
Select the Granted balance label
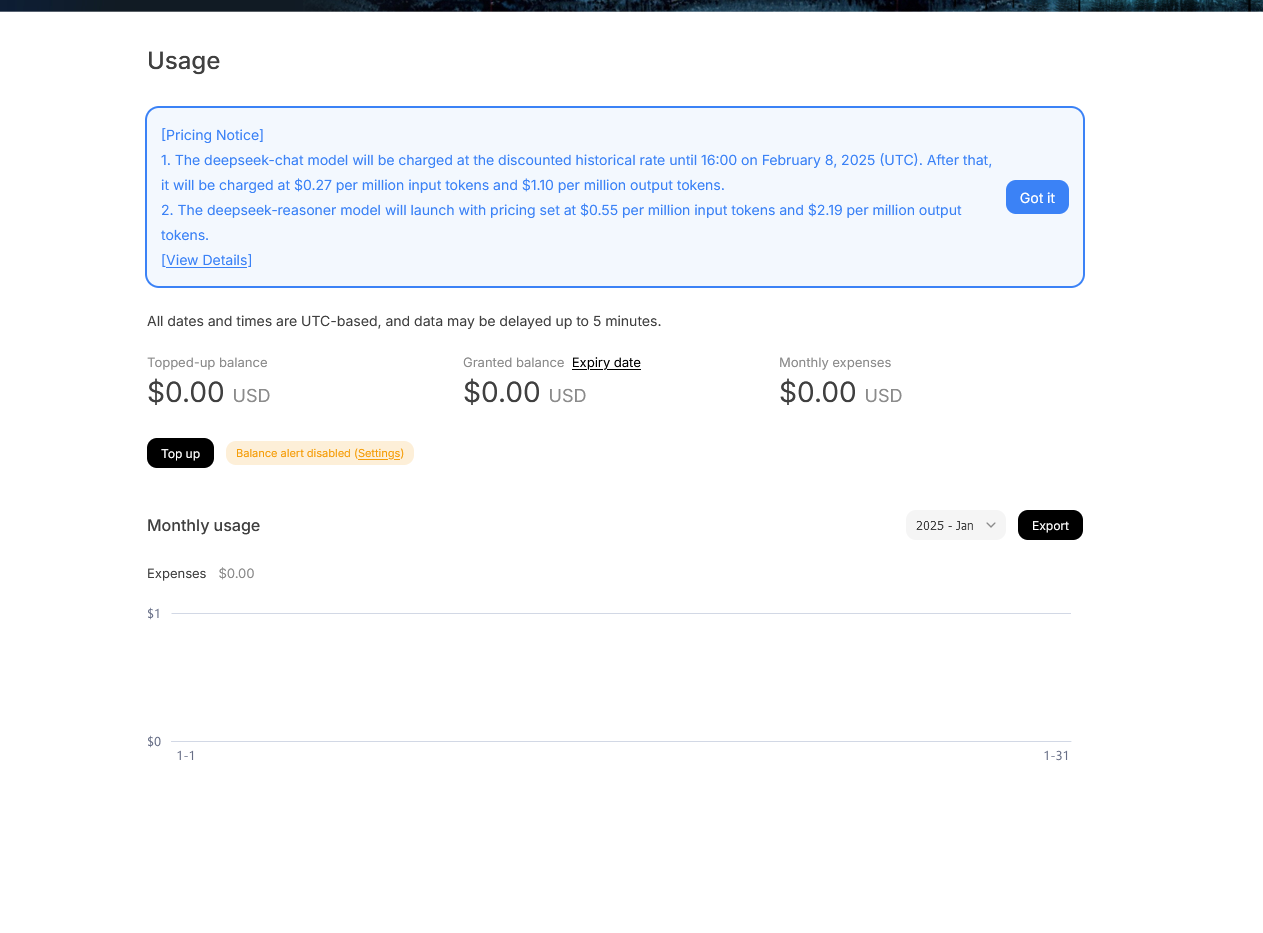(513, 362)
